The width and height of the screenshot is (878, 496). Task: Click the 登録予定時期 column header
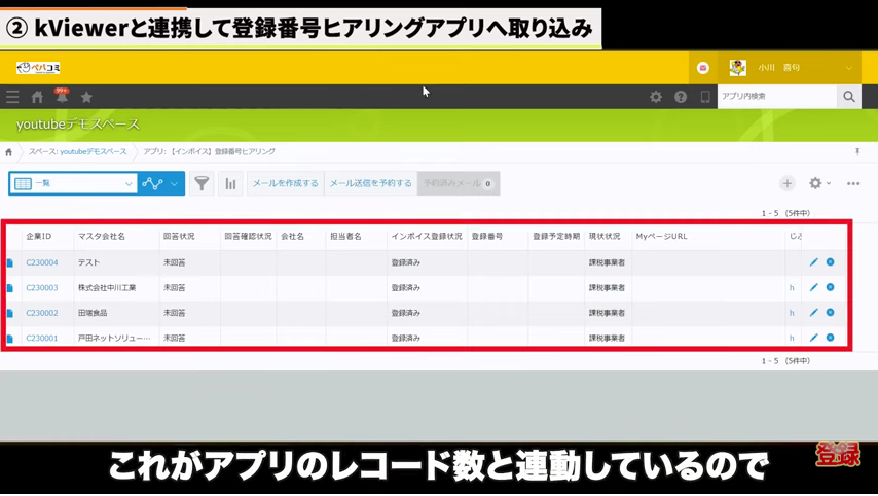tap(557, 237)
